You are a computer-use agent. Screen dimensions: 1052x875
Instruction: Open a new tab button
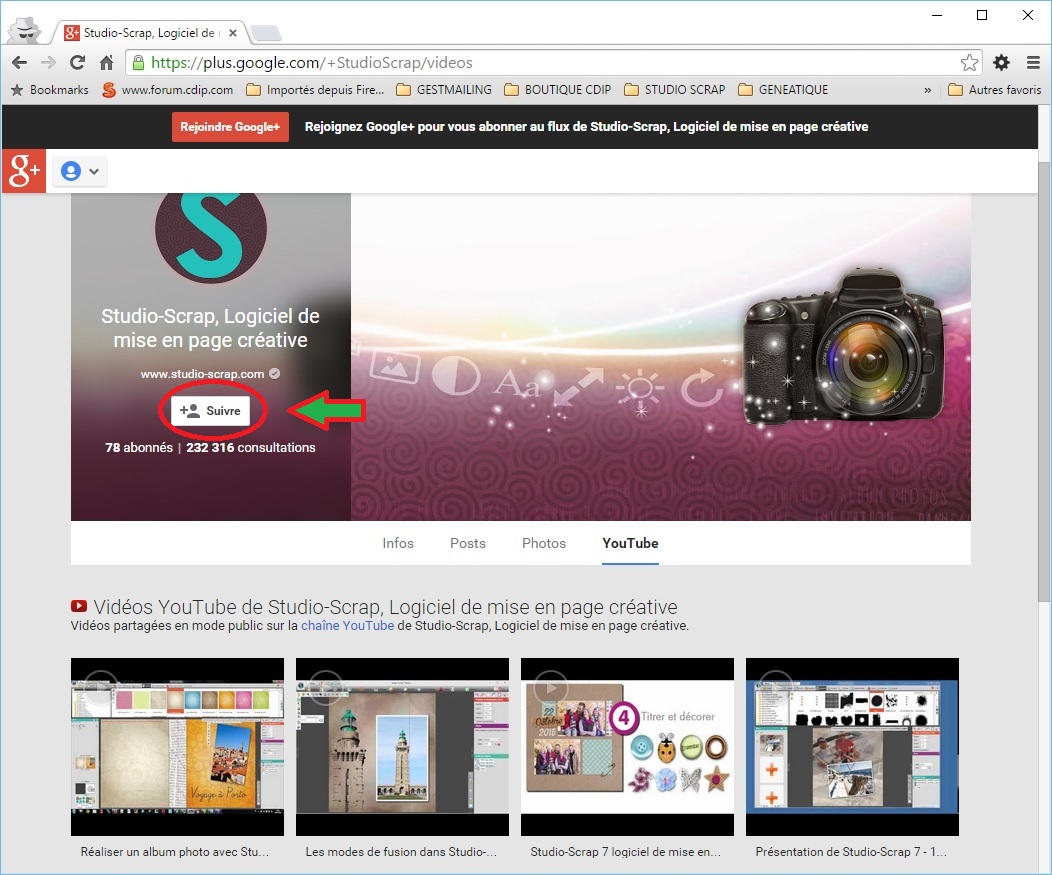click(x=266, y=32)
